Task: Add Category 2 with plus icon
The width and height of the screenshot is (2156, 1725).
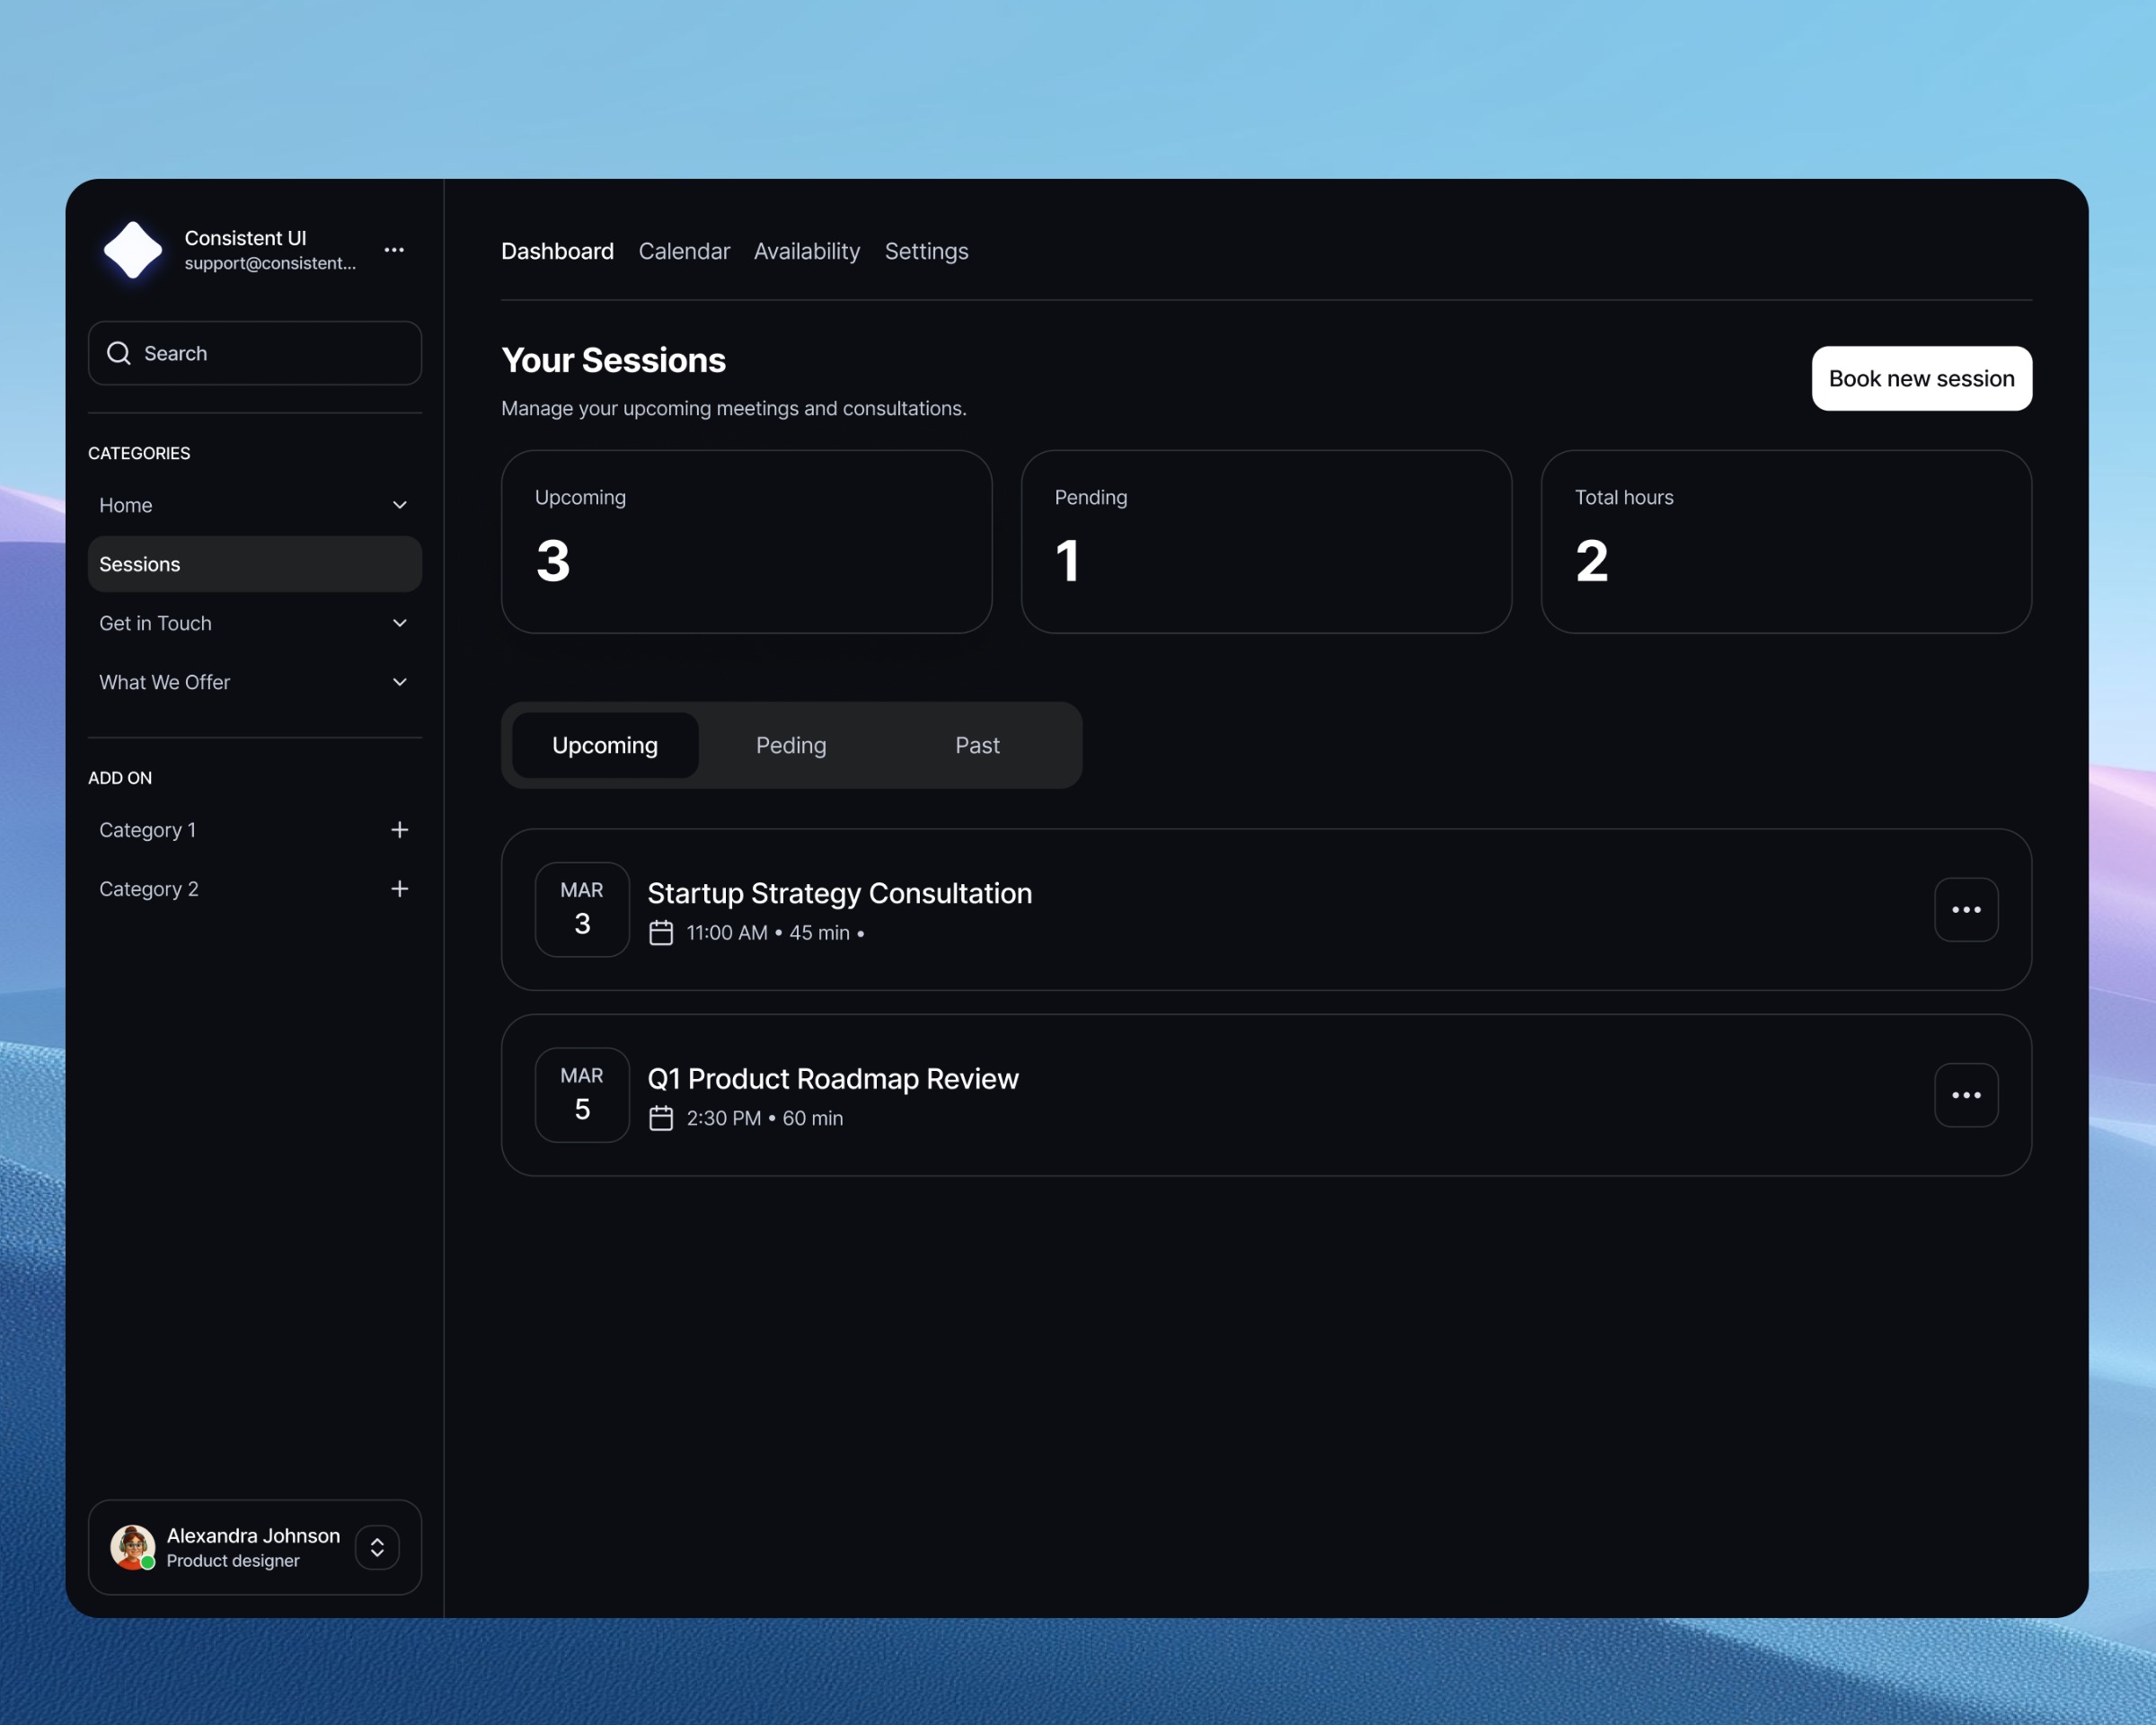Action: coord(399,889)
